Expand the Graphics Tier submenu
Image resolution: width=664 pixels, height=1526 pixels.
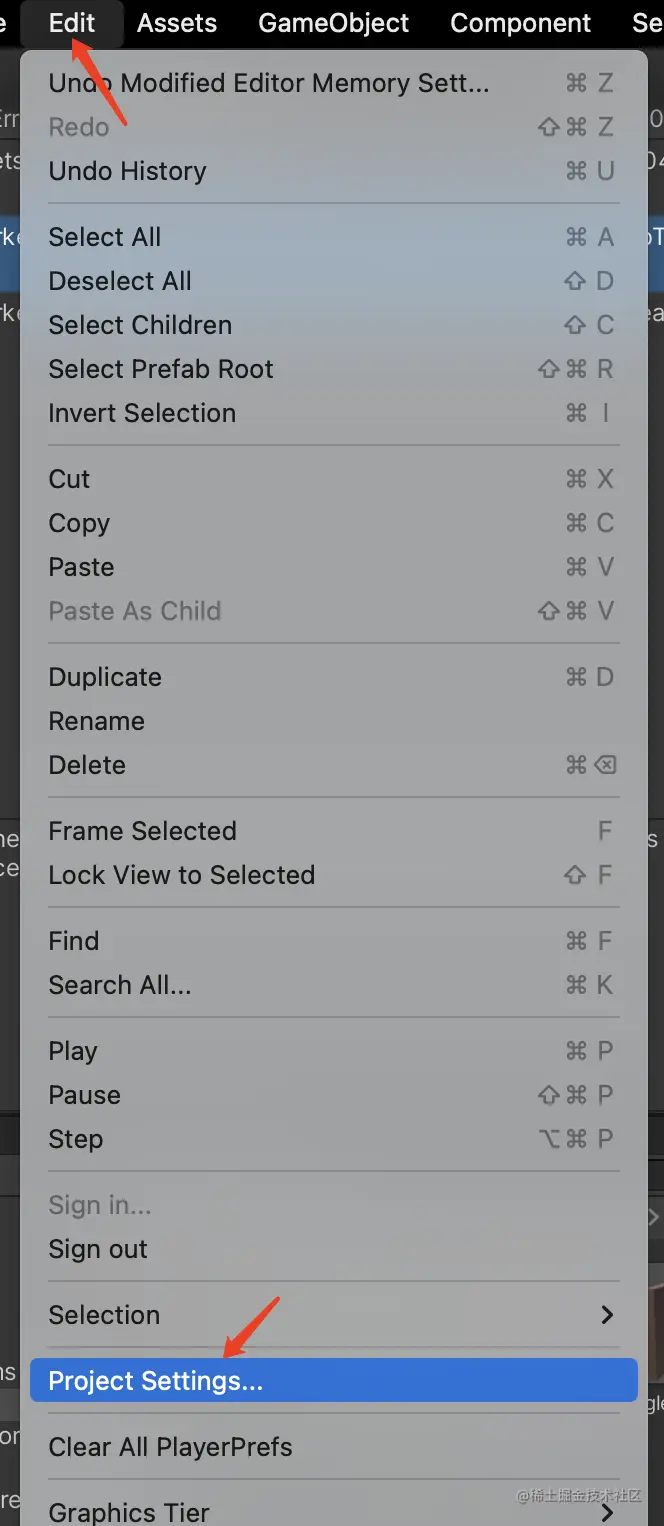(129, 1512)
